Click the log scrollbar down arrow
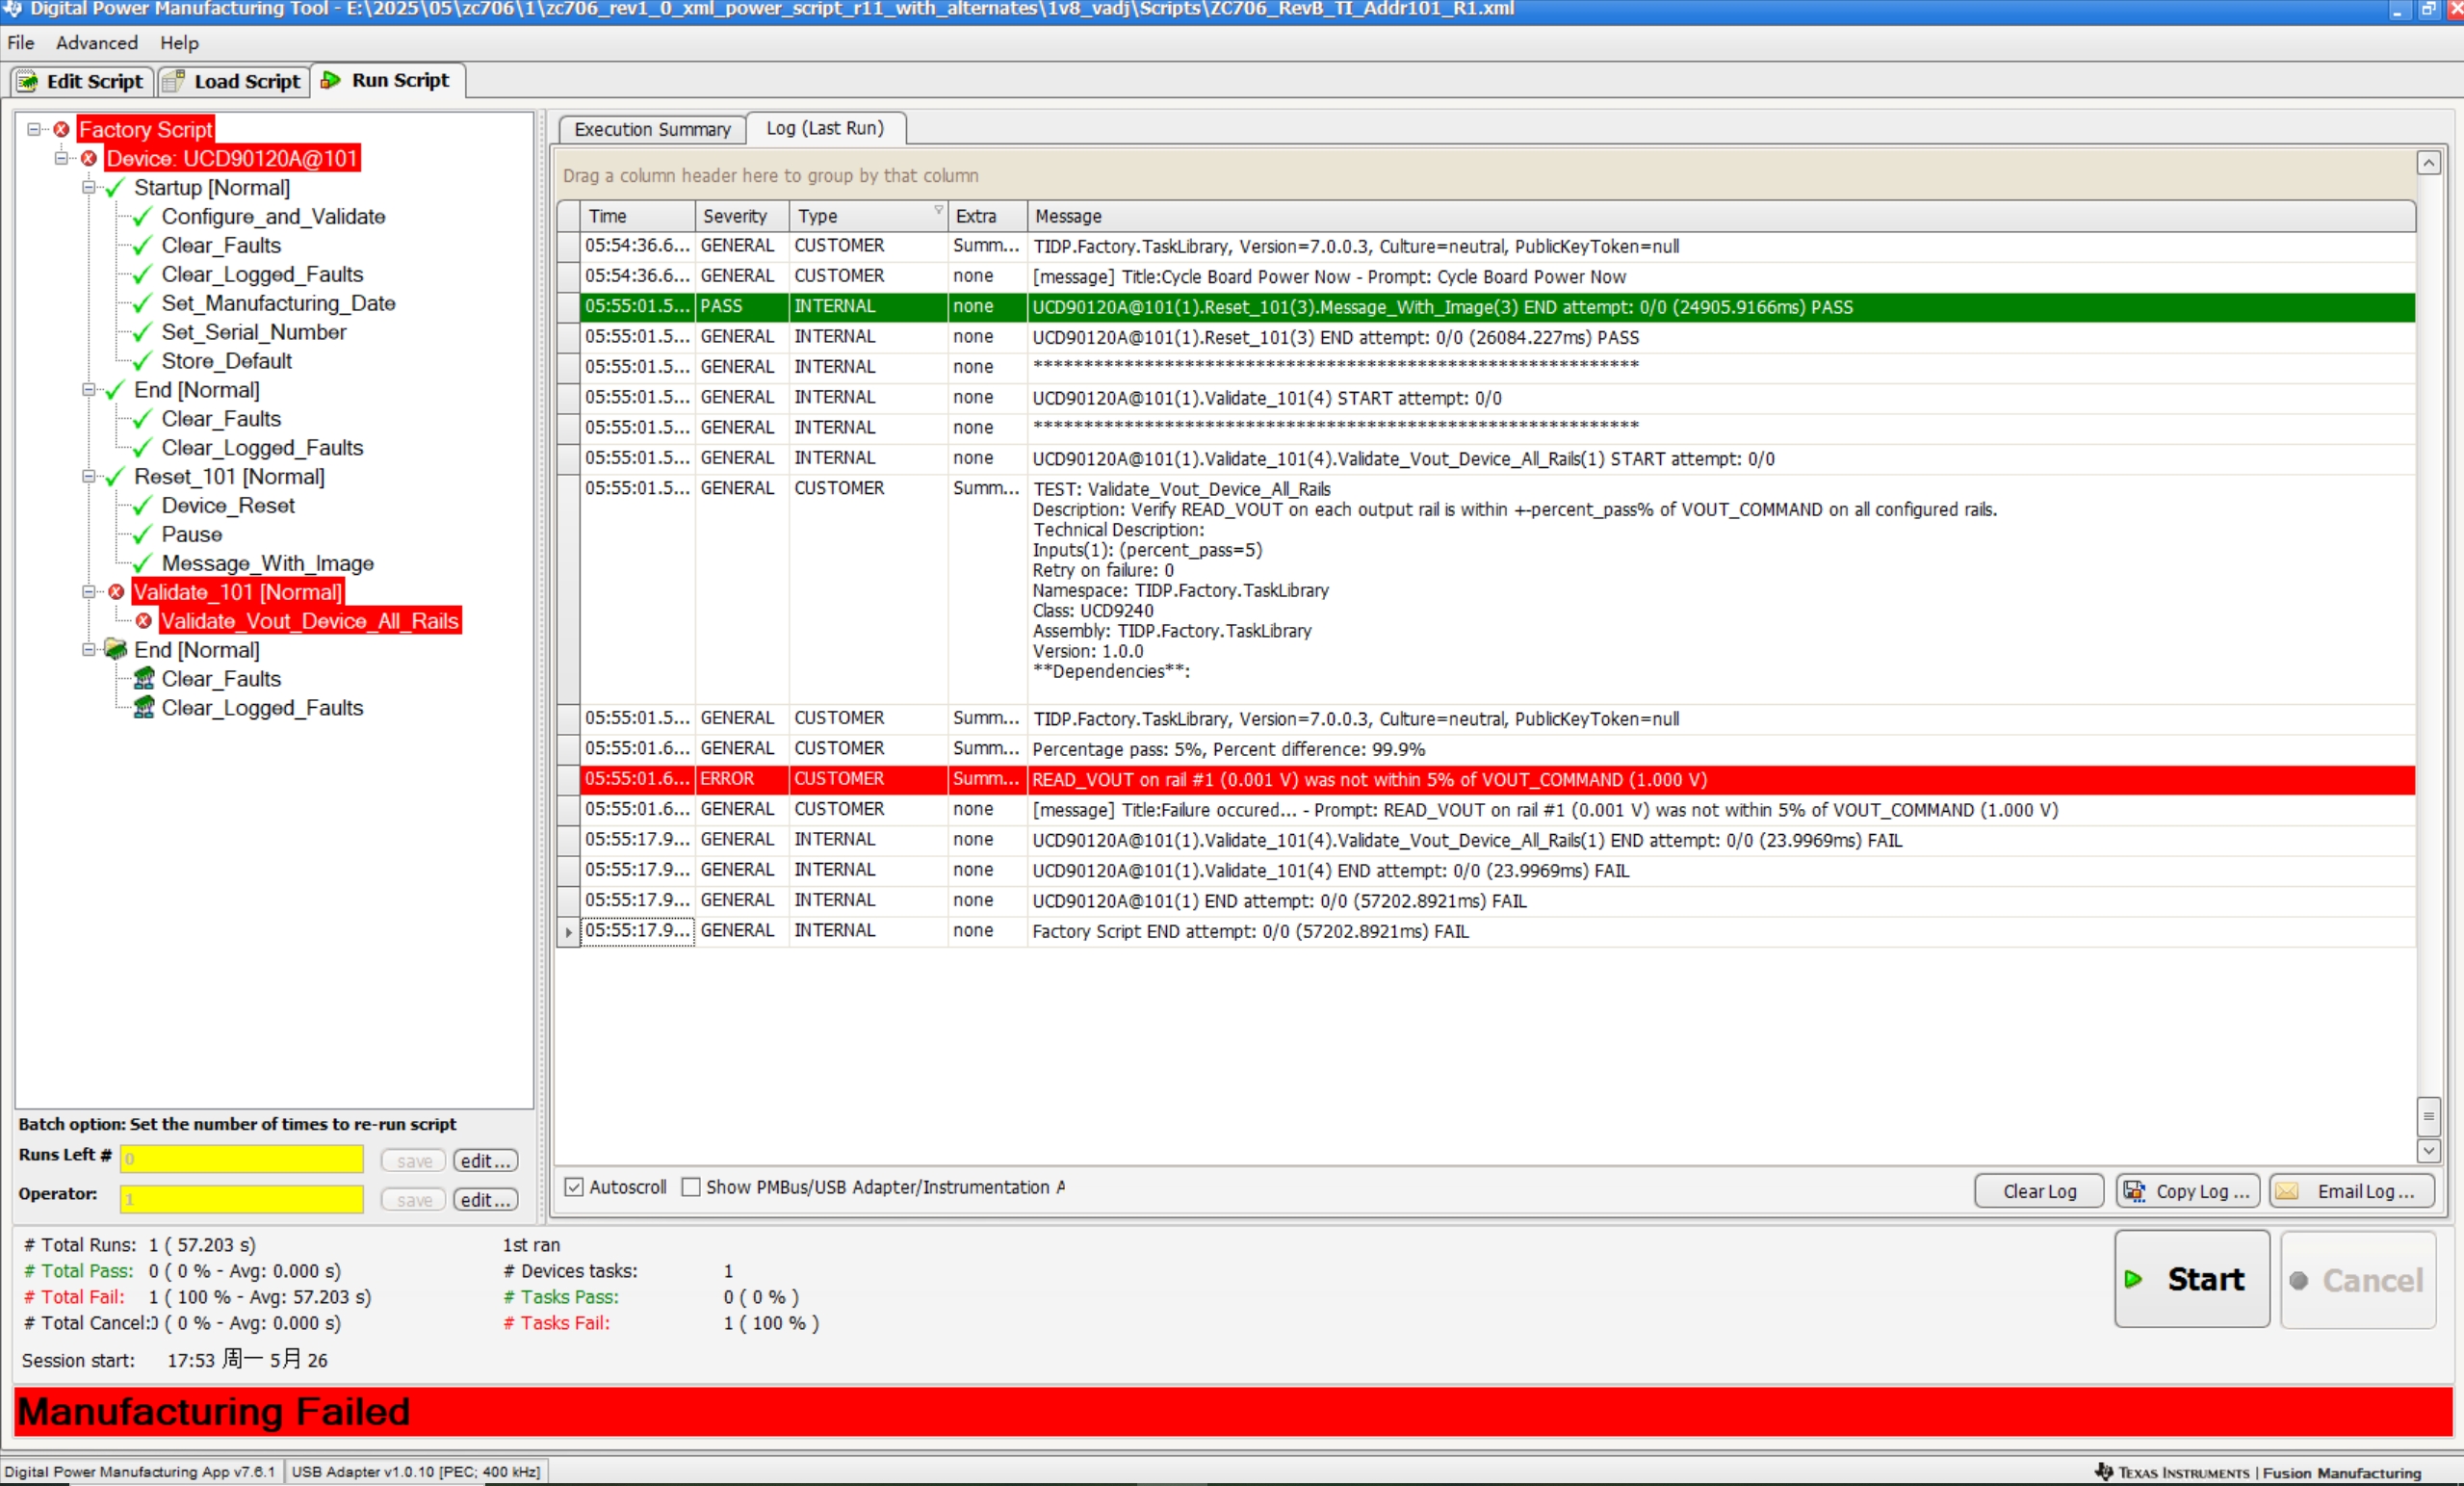This screenshot has height=1486, width=2464. coord(2428,1150)
